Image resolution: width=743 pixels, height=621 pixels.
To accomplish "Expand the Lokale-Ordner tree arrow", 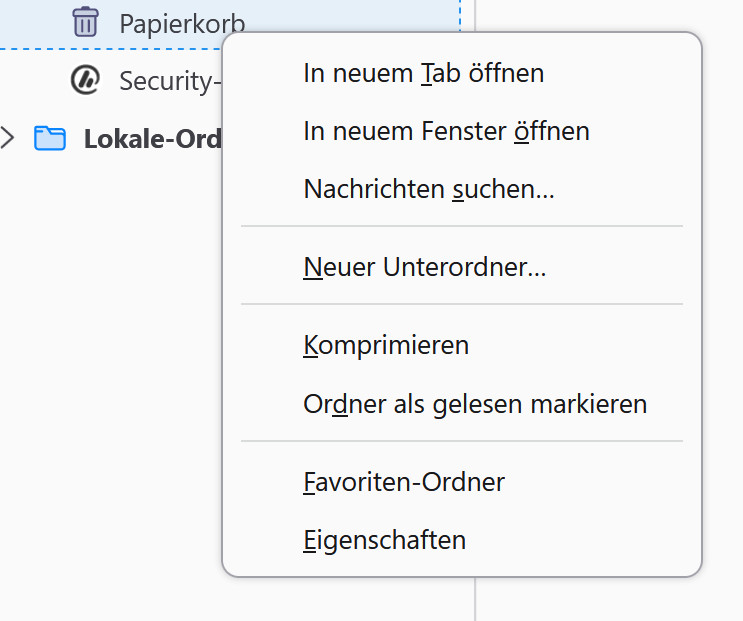I will click(8, 138).
